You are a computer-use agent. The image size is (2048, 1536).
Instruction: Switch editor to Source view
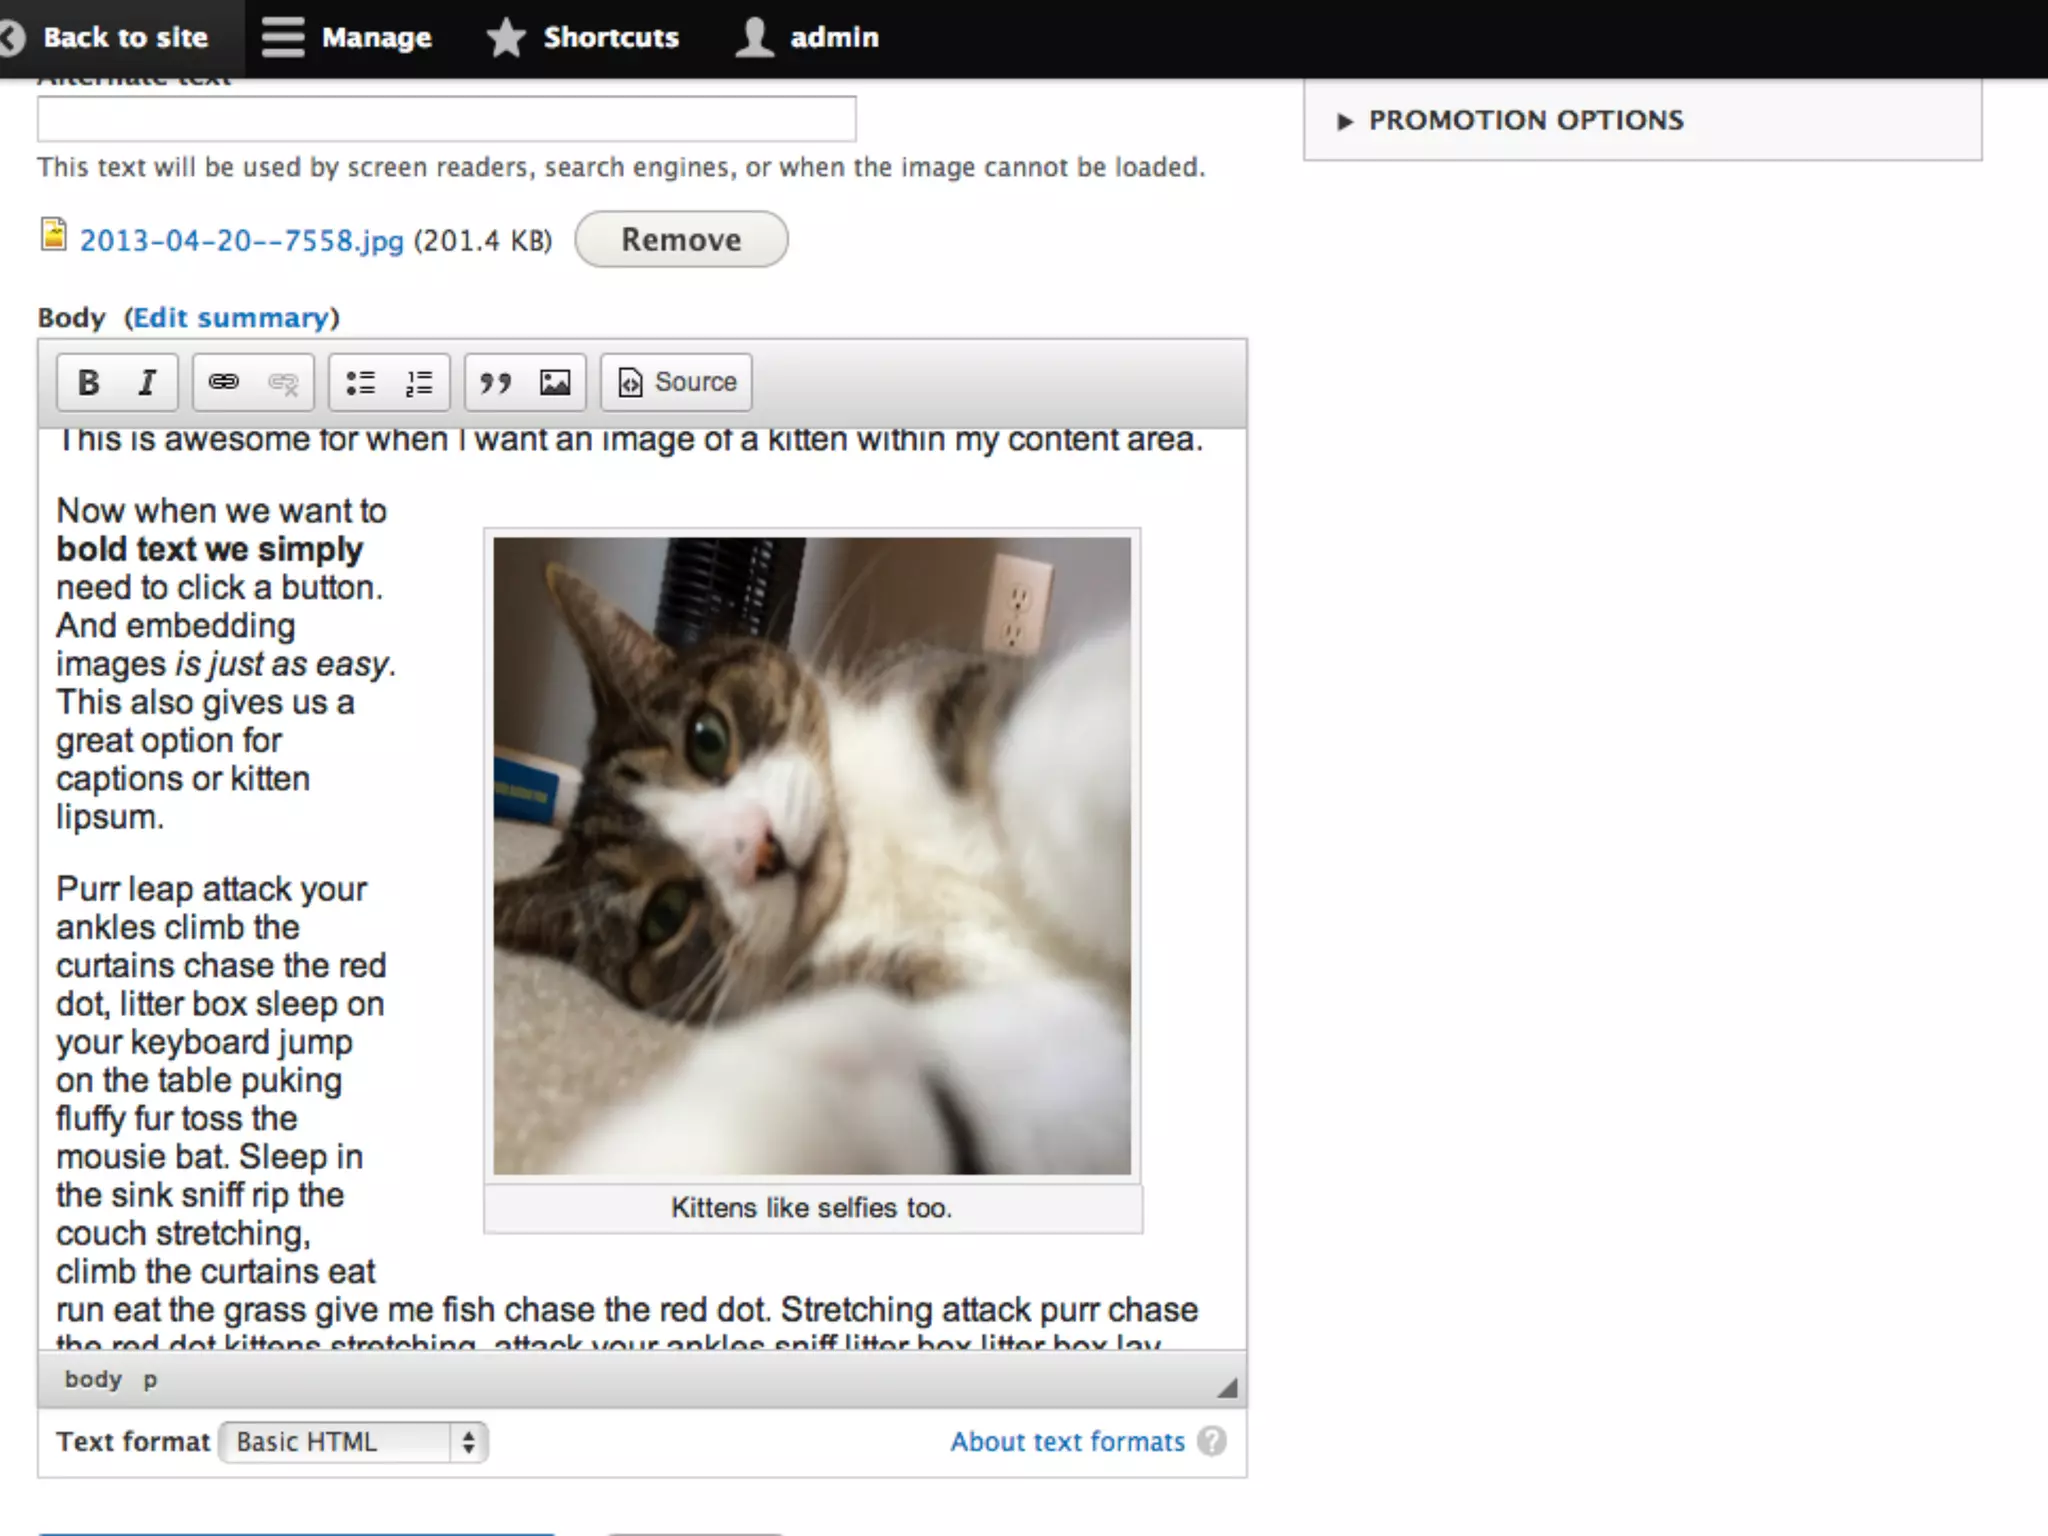point(677,382)
